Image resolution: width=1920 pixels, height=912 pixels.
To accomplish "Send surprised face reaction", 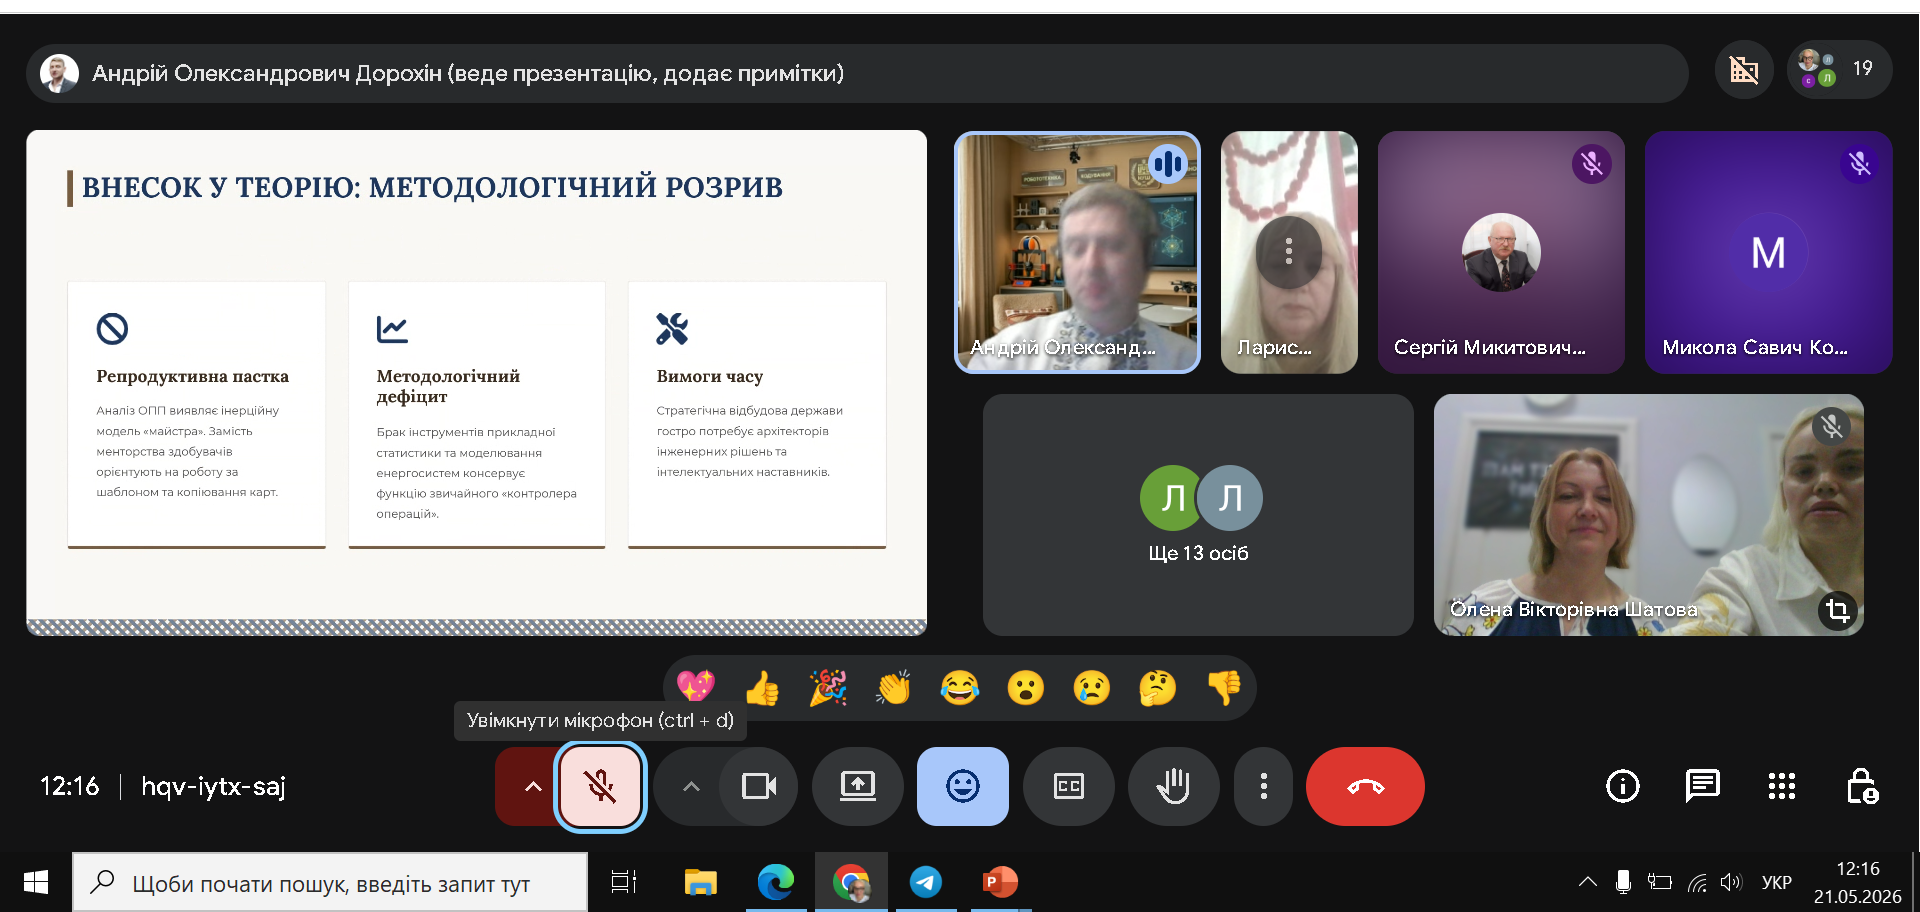I will click(1026, 687).
